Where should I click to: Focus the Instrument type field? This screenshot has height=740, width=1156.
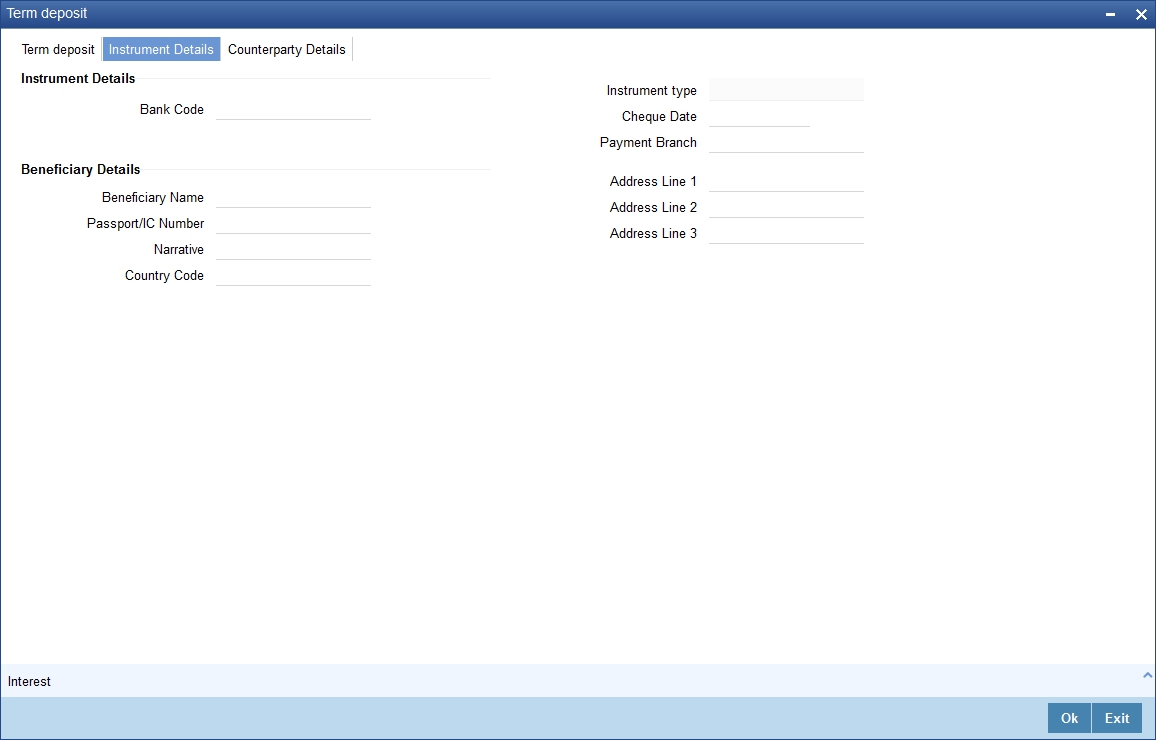(x=786, y=90)
